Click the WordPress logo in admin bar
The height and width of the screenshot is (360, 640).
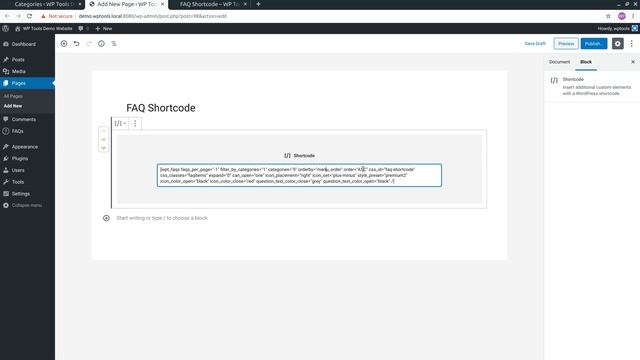(6, 29)
